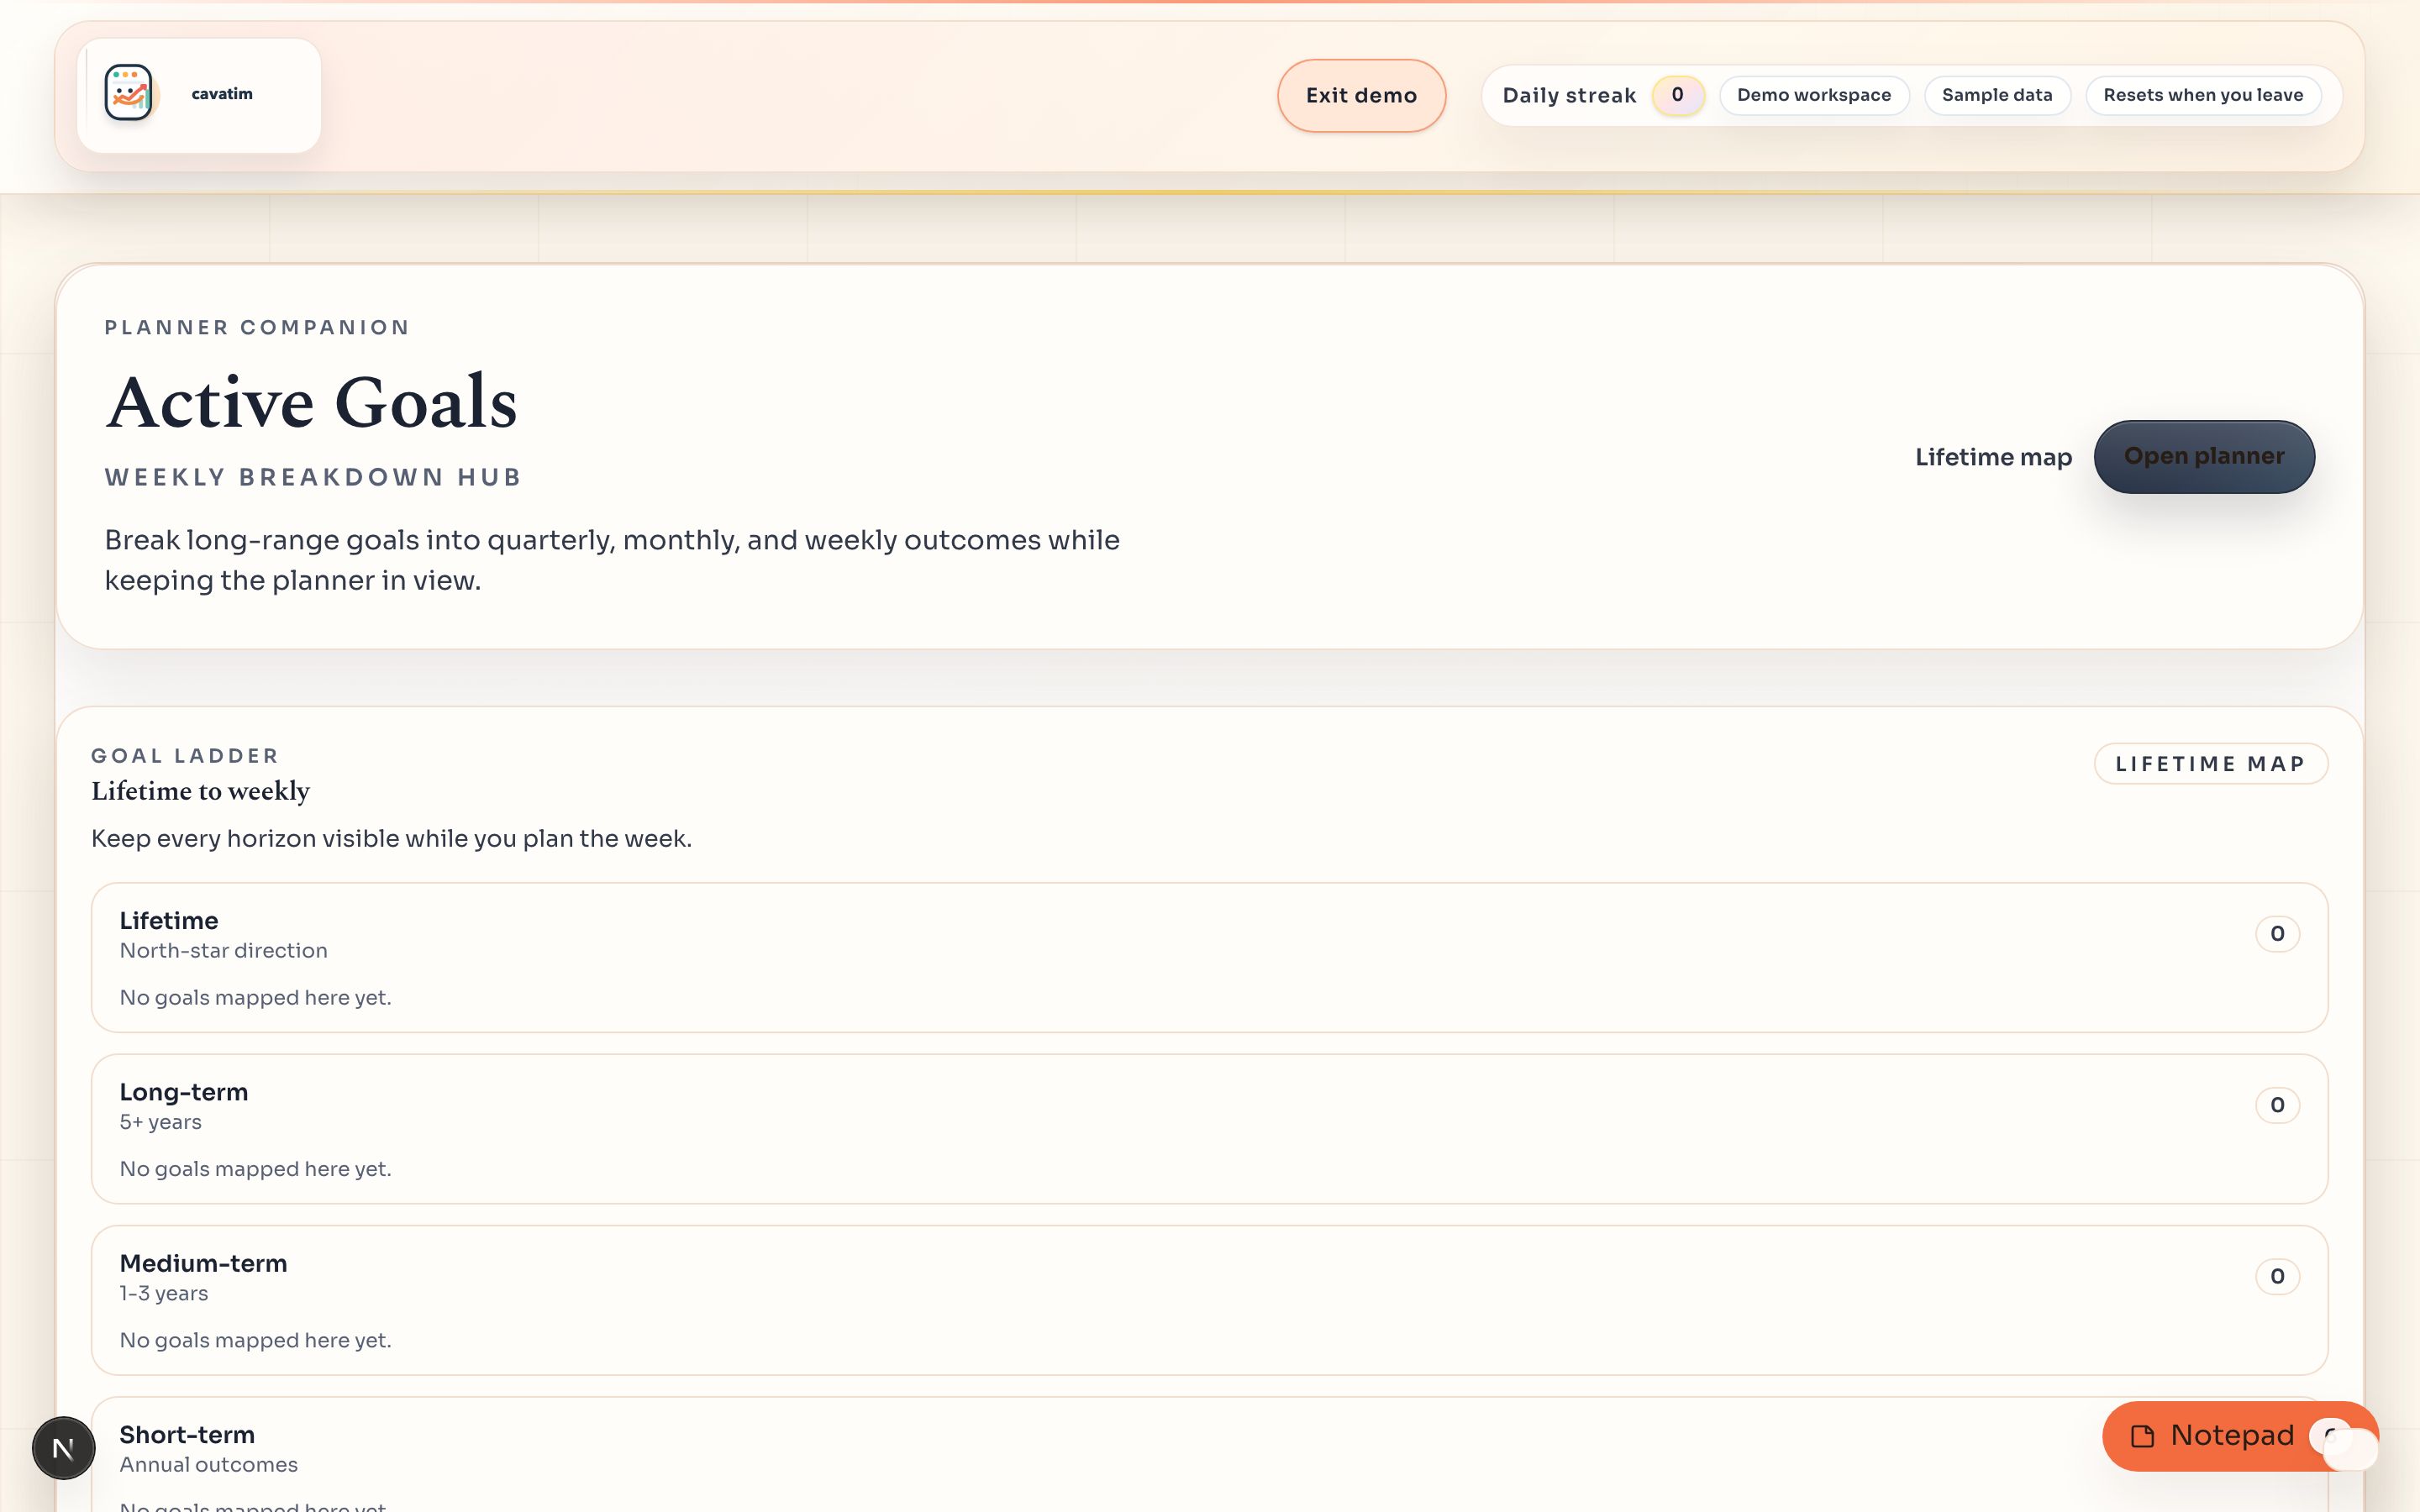Select the LIFETIME MAP pill tag
This screenshot has width=2420, height=1512.
point(2210,764)
